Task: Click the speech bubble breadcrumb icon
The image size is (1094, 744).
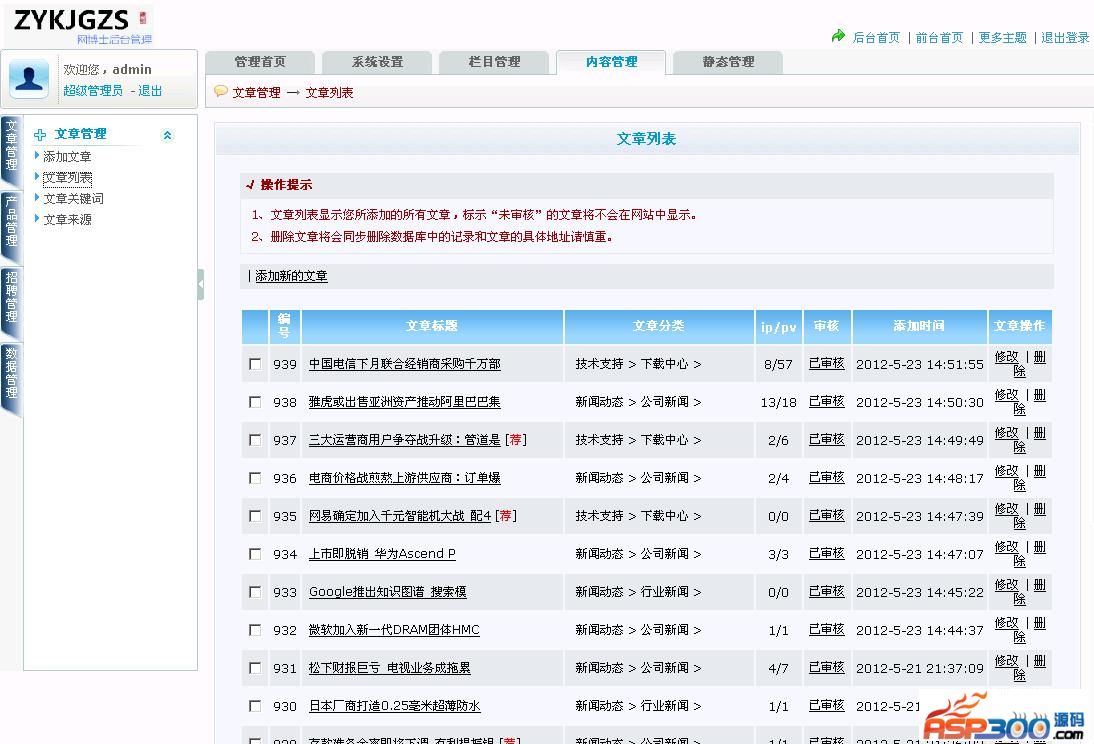Action: [x=220, y=91]
